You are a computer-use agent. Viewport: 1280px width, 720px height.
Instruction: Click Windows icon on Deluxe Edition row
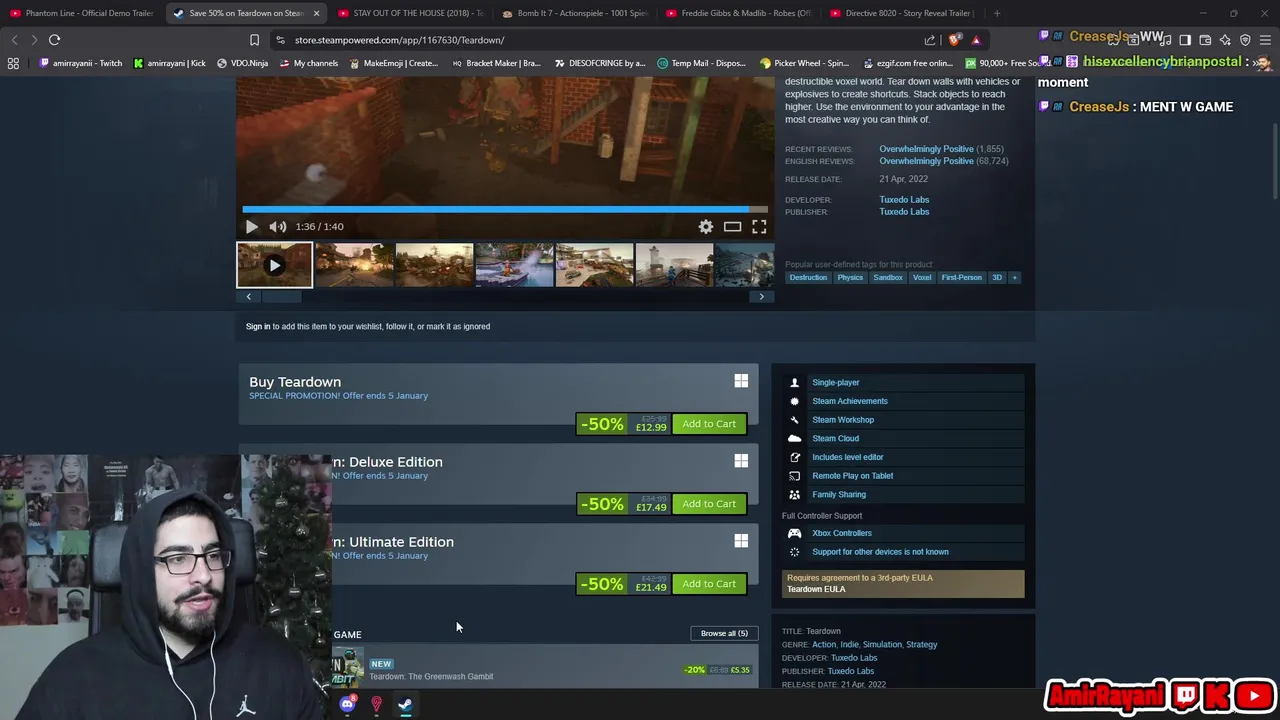[x=741, y=461]
